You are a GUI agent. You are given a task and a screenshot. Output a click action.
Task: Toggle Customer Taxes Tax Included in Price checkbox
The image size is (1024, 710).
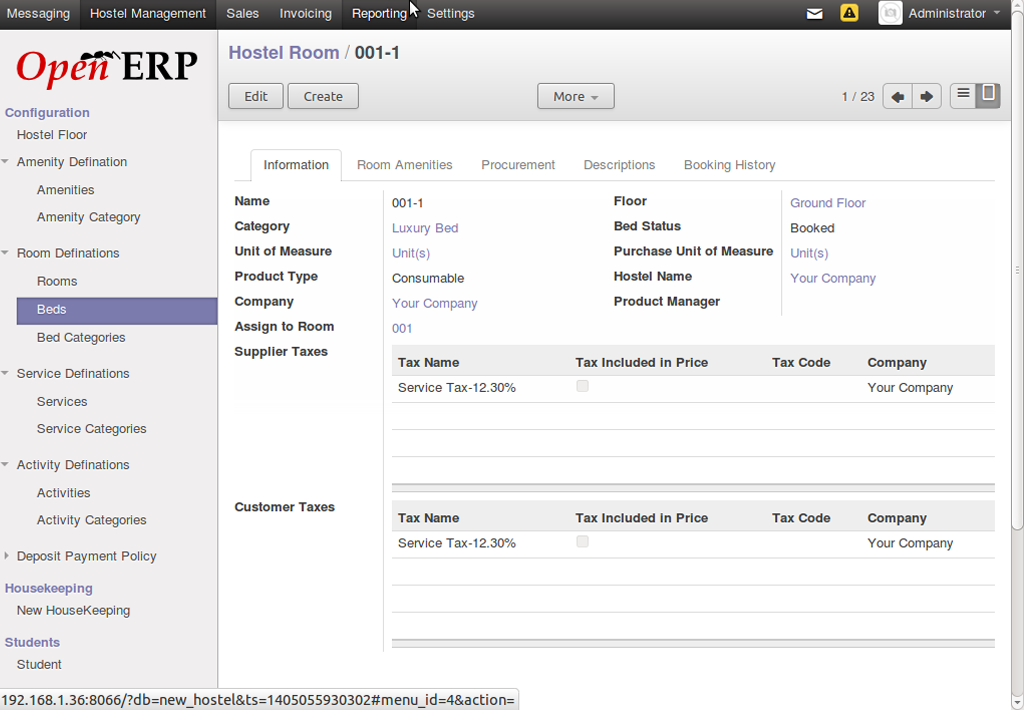pos(583,541)
